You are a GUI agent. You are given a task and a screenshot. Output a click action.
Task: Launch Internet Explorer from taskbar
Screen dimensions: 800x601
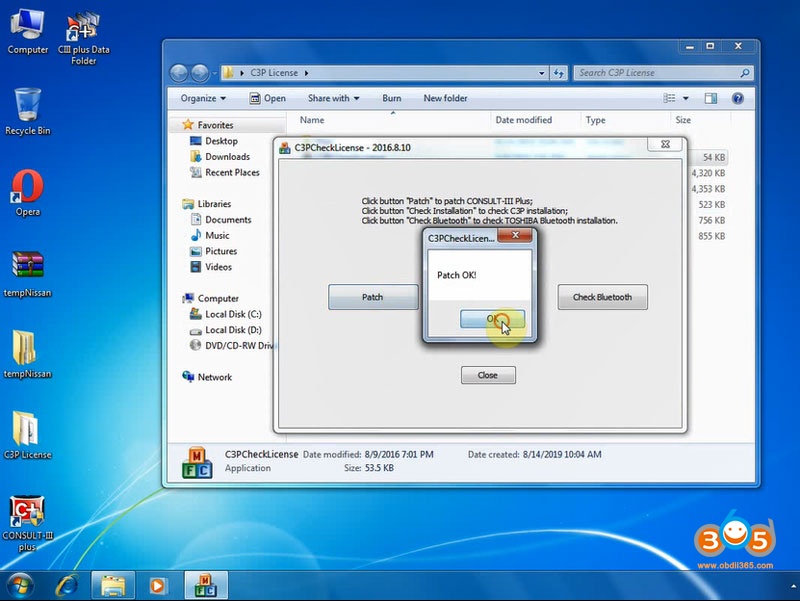[66, 586]
